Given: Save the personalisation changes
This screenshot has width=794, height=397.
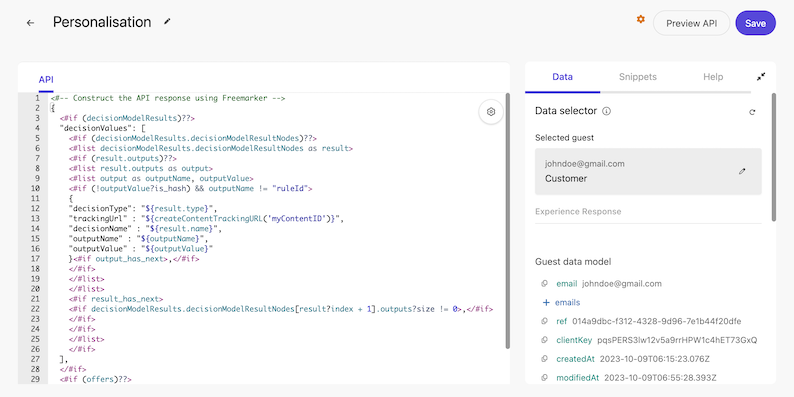Looking at the screenshot, I should (755, 23).
